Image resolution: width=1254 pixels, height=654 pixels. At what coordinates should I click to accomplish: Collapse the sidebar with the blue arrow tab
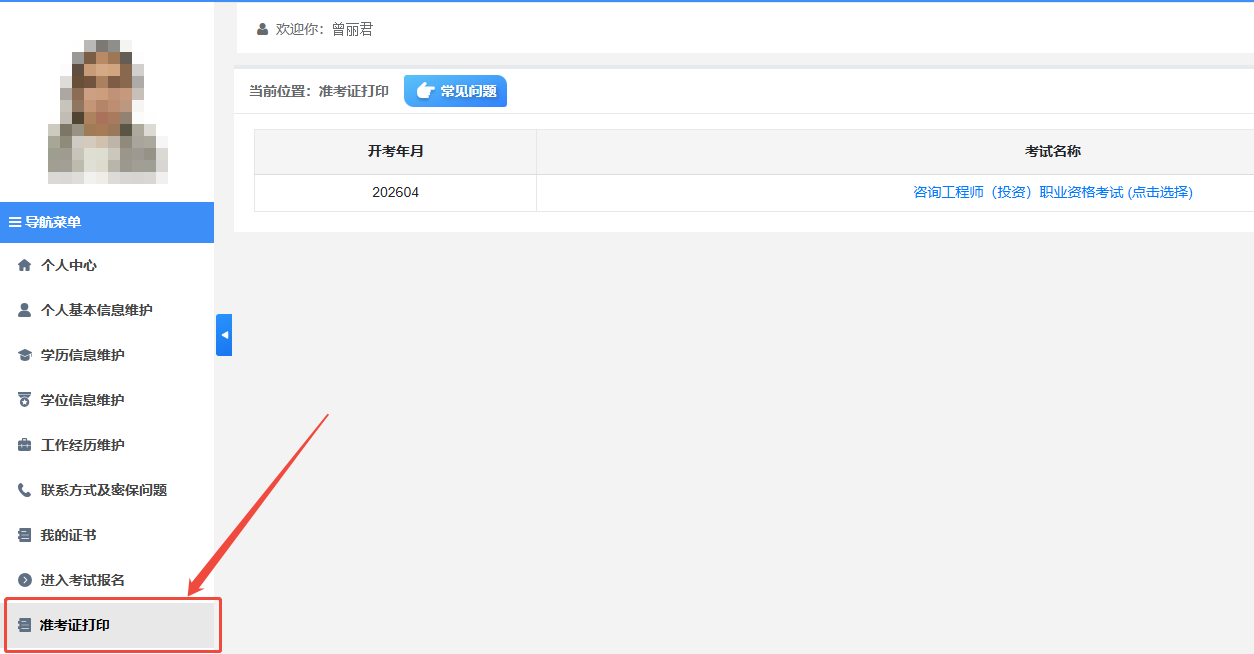click(224, 335)
